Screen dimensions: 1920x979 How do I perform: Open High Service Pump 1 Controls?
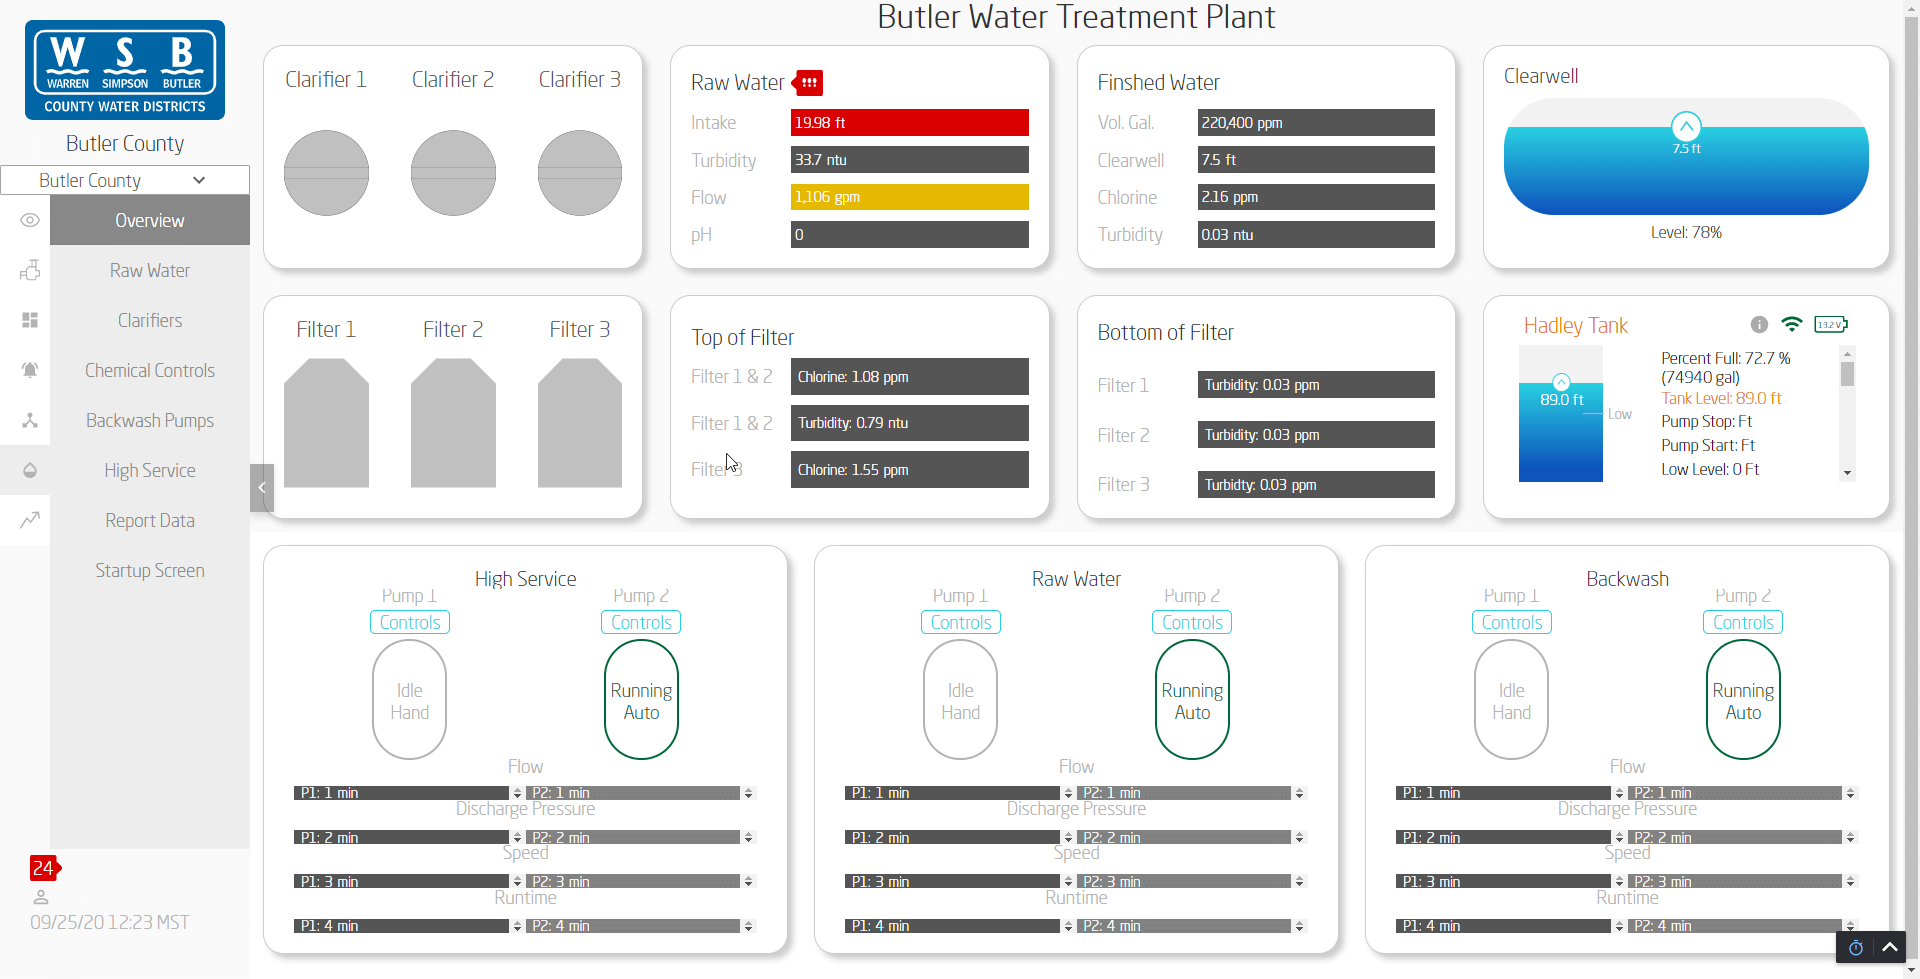pos(410,622)
